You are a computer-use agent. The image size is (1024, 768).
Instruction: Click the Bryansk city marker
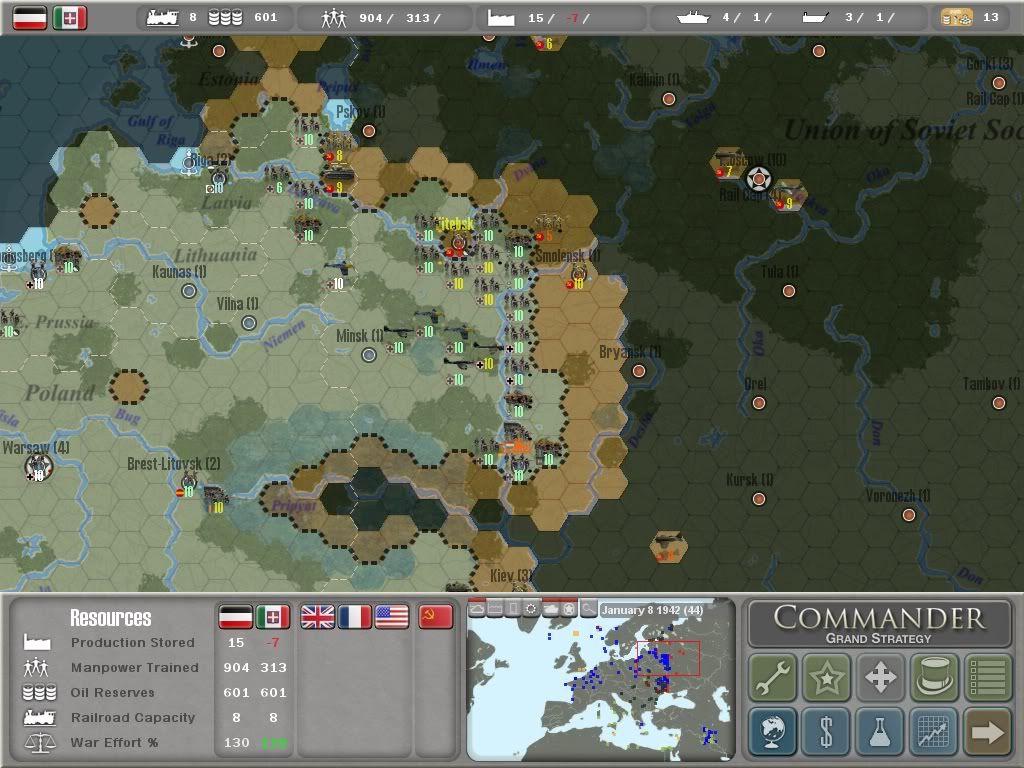point(639,371)
